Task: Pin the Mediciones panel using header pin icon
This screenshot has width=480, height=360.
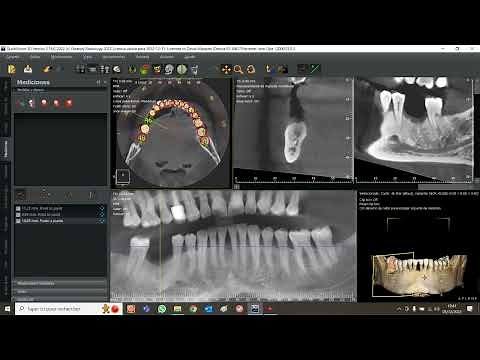Action: tap(99, 82)
